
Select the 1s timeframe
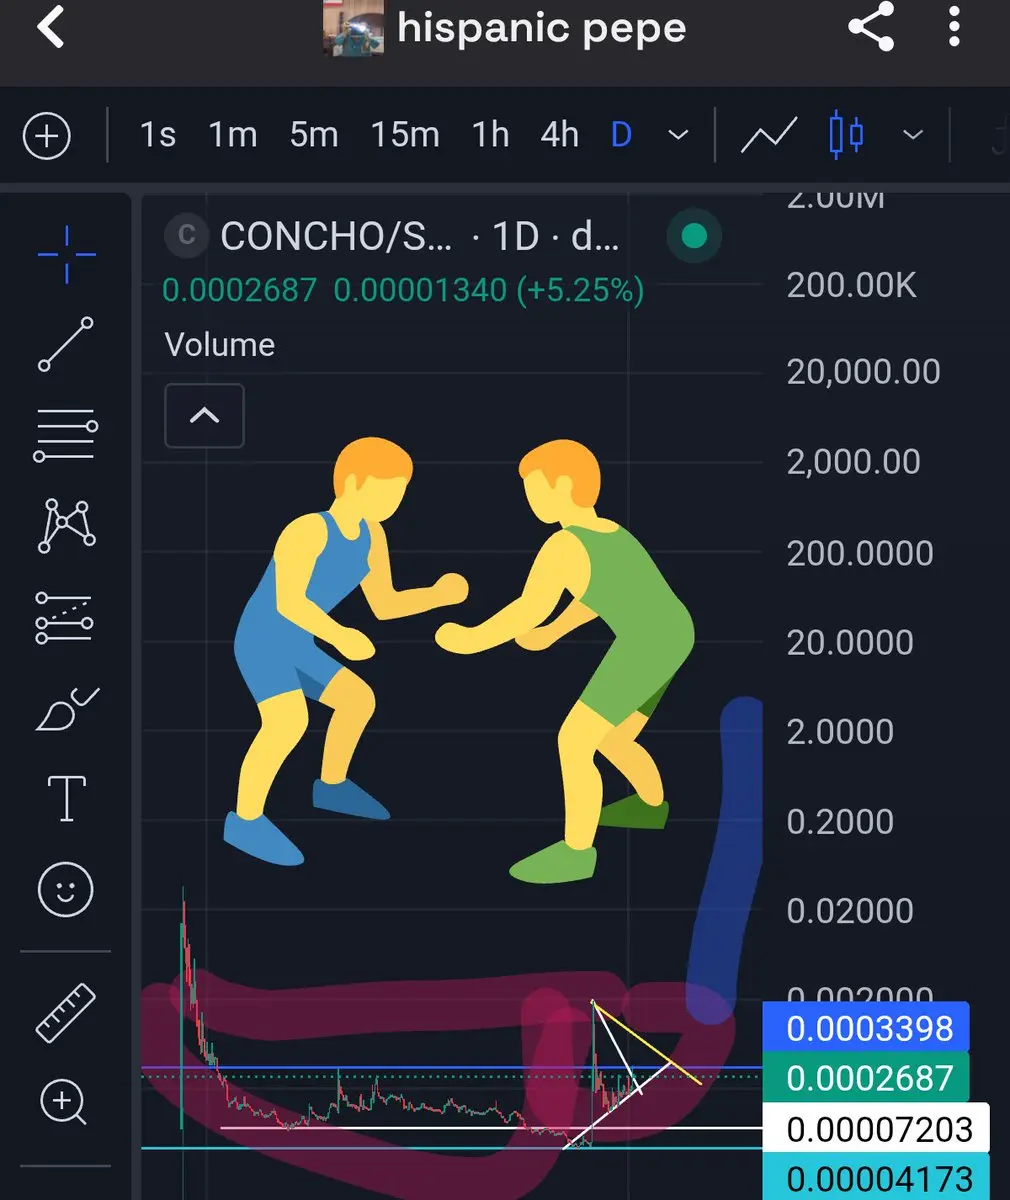click(158, 135)
